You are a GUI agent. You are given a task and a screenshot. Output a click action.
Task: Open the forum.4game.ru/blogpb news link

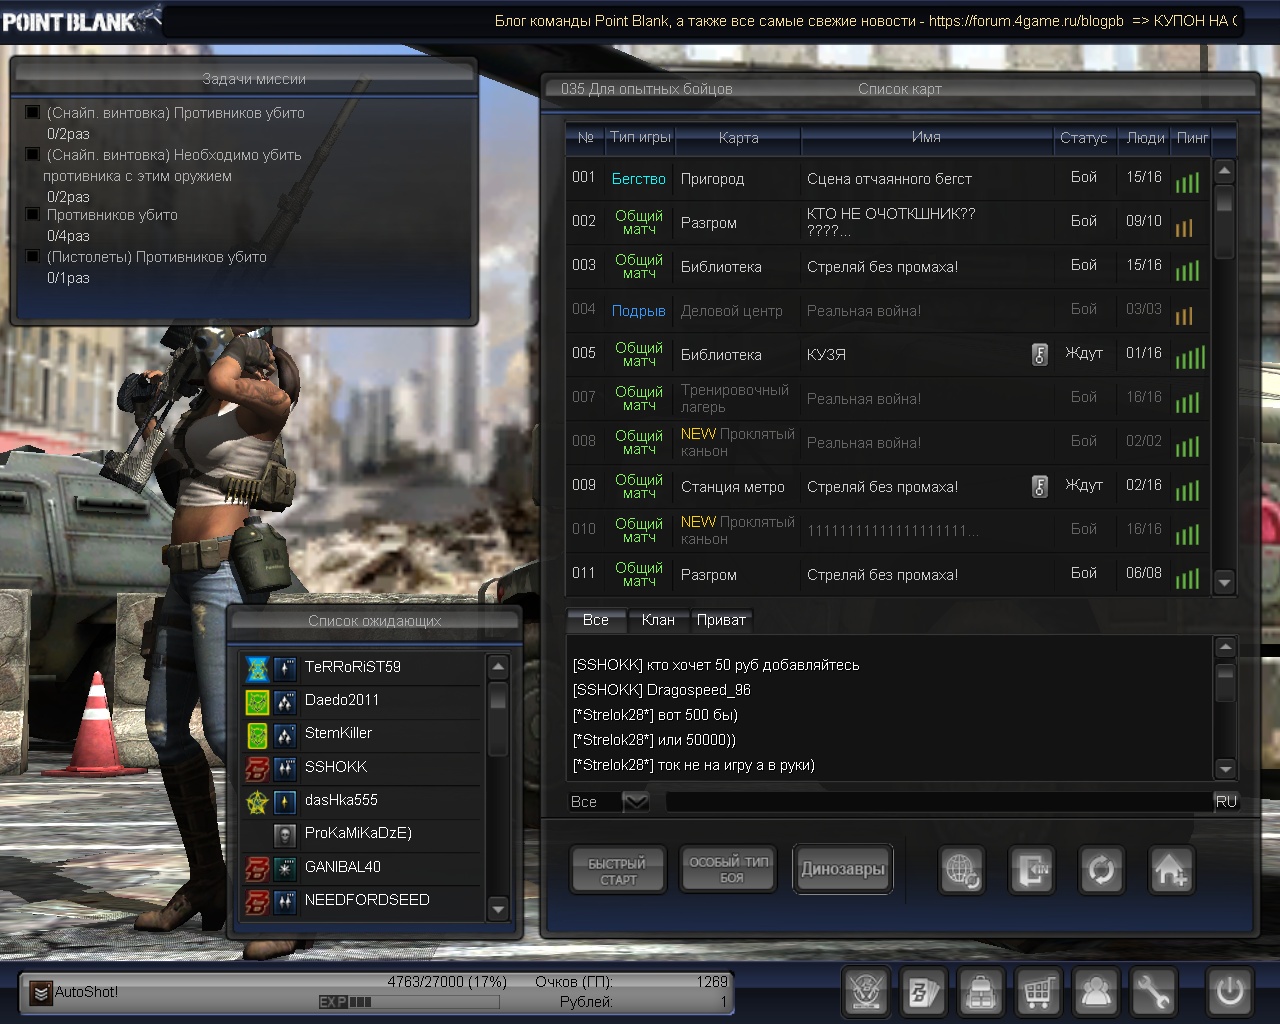[x=1026, y=21]
